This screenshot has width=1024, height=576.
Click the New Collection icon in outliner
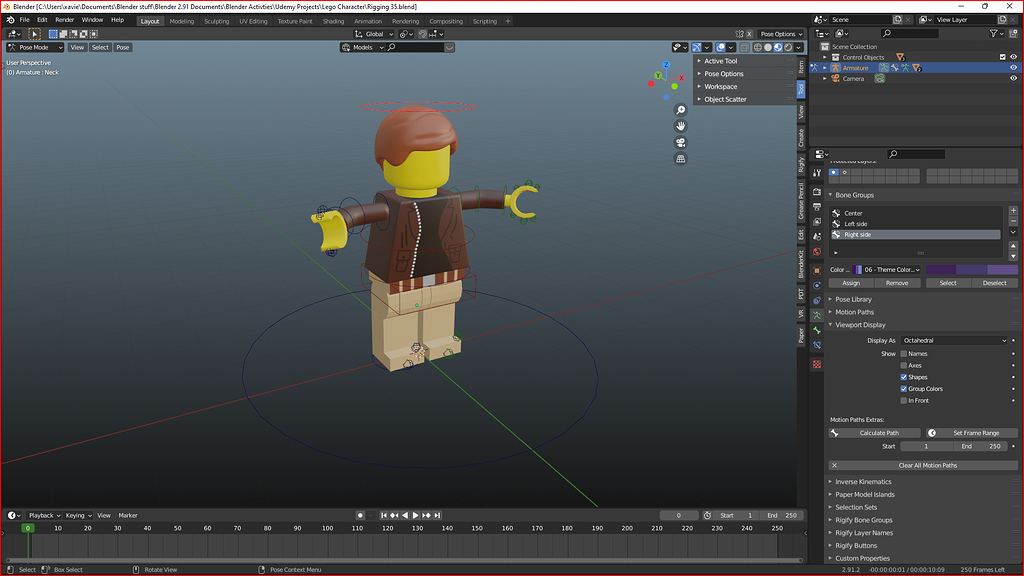pyautogui.click(x=1012, y=33)
